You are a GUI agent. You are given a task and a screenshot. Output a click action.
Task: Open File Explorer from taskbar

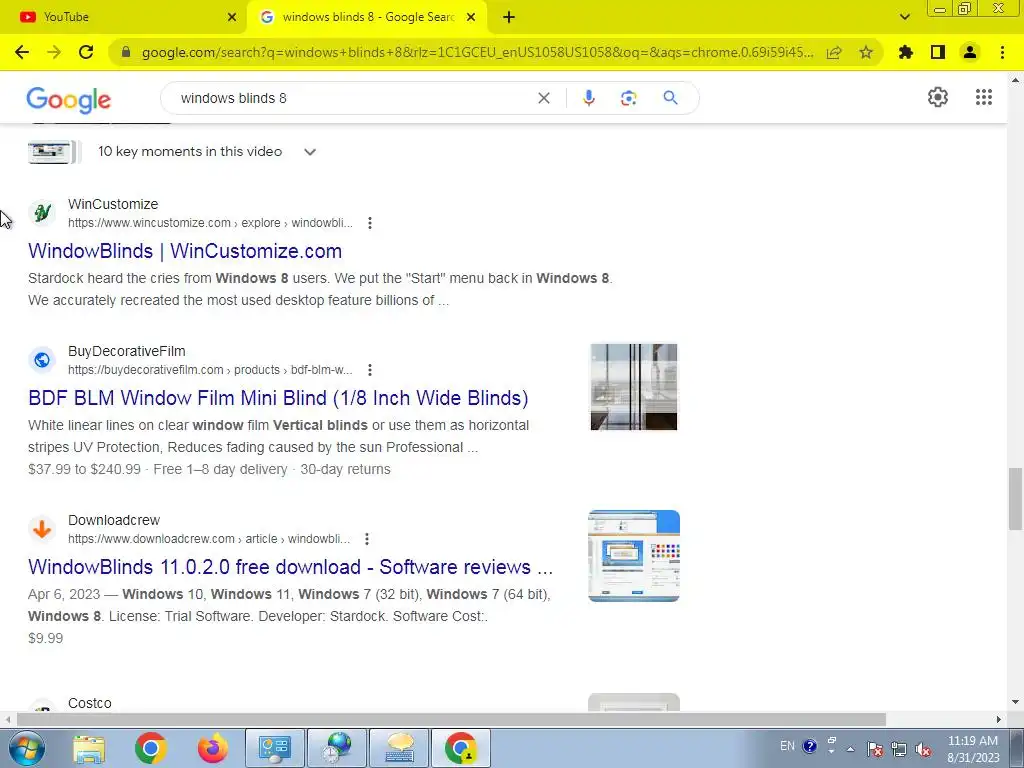[x=89, y=748]
